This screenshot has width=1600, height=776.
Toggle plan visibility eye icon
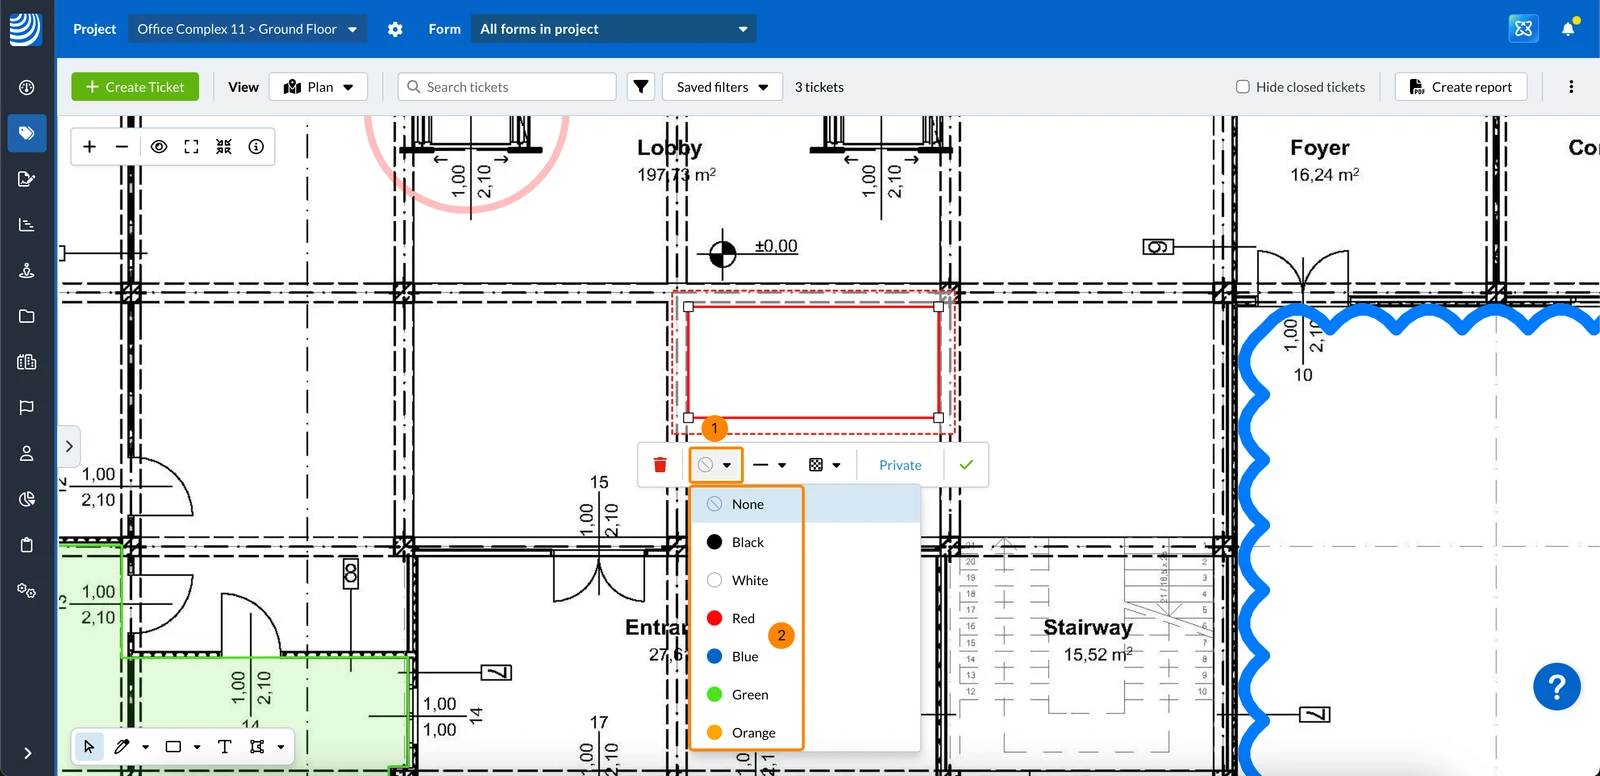pyautogui.click(x=159, y=147)
